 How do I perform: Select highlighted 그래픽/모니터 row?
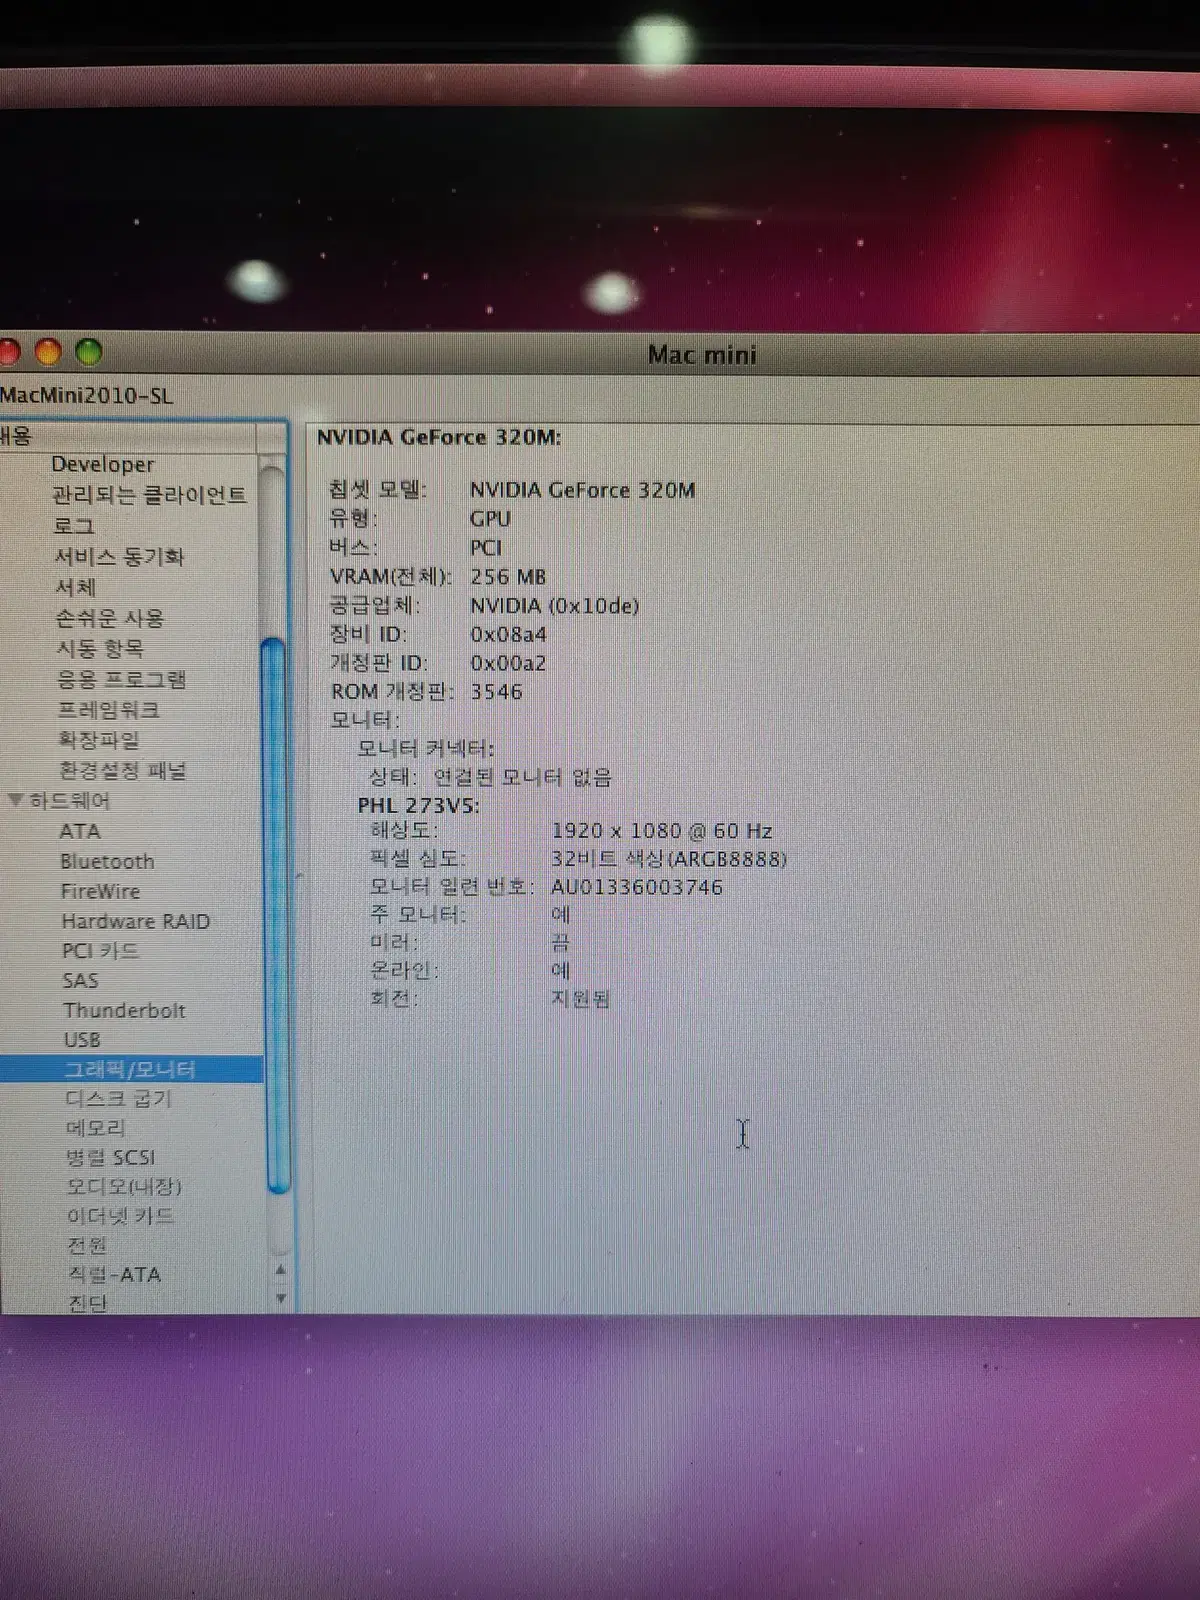pyautogui.click(x=132, y=1069)
